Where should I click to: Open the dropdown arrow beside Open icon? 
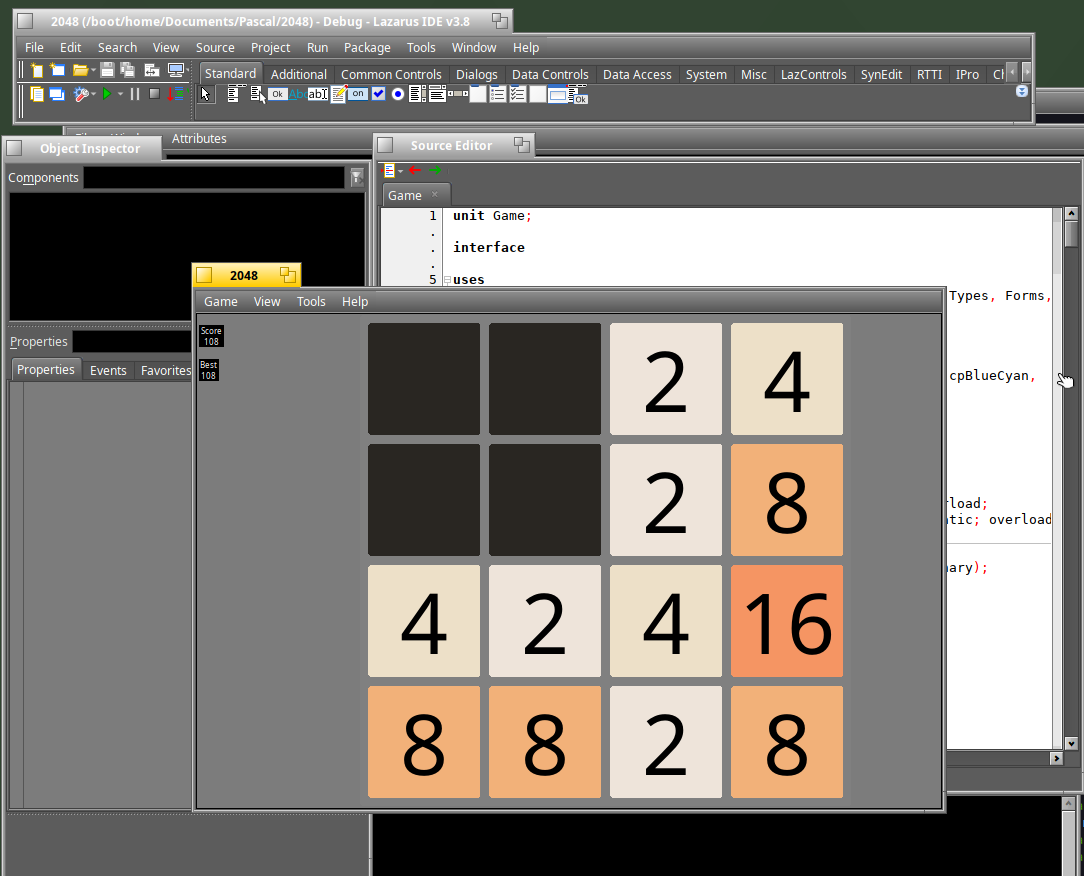tap(93, 71)
